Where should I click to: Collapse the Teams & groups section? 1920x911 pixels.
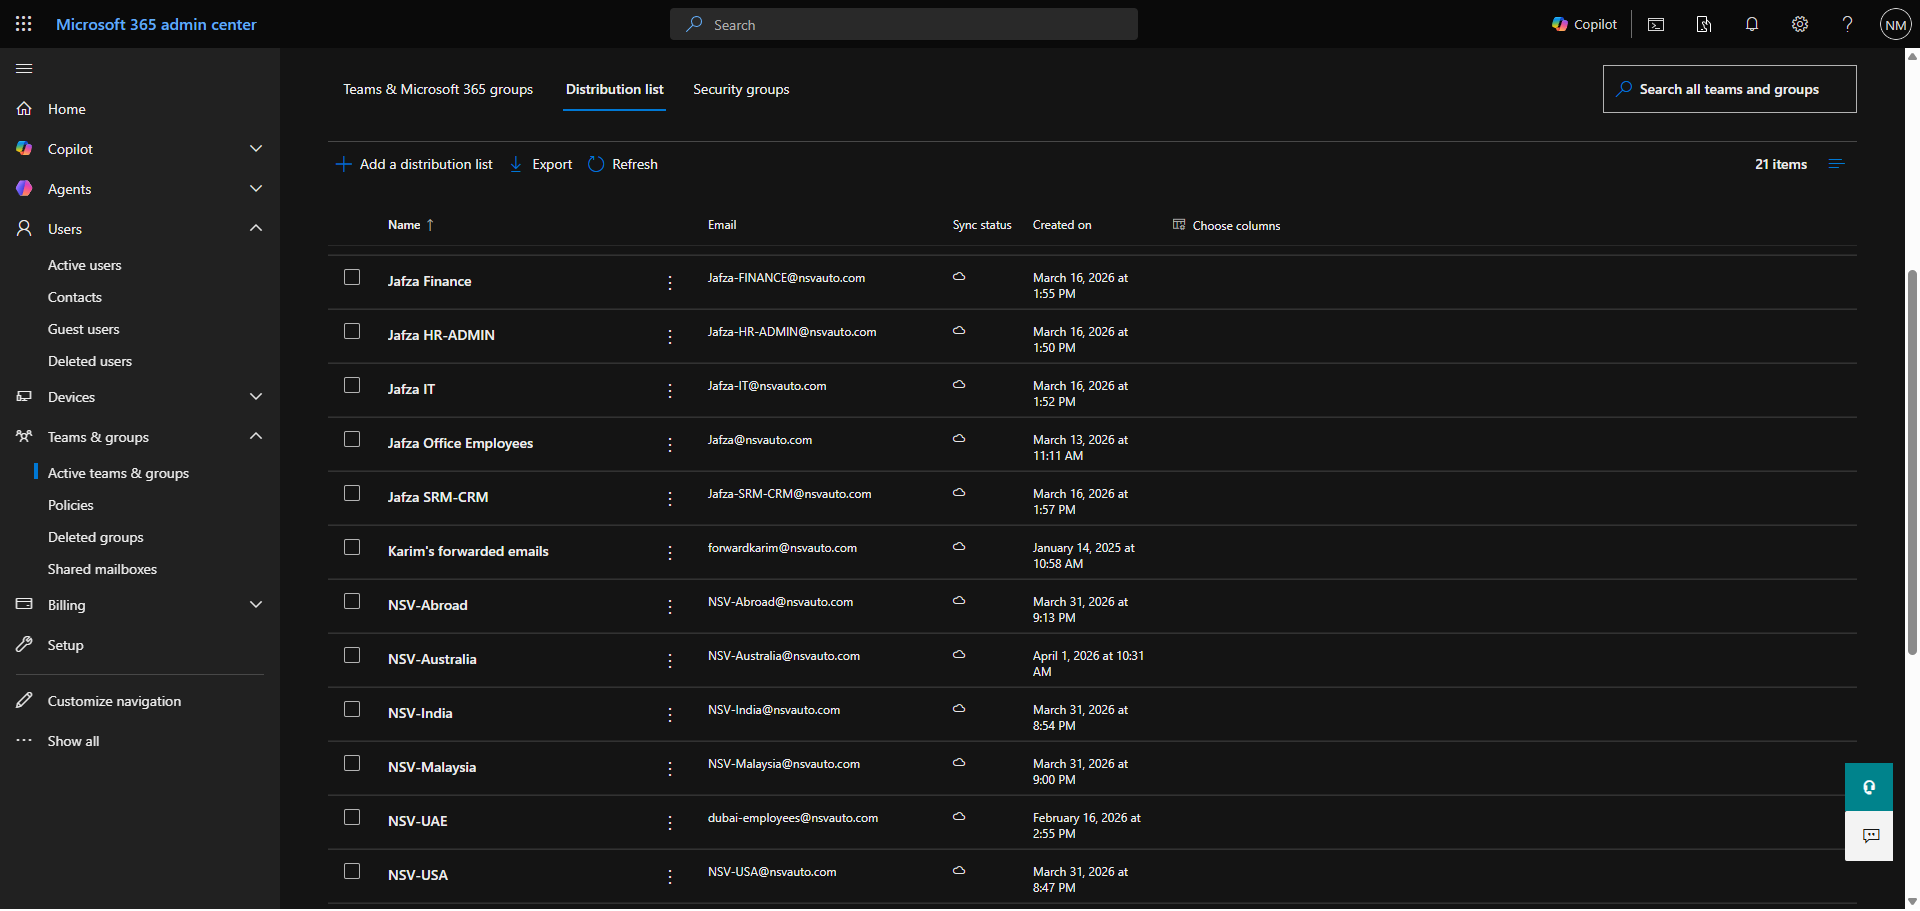tap(256, 437)
